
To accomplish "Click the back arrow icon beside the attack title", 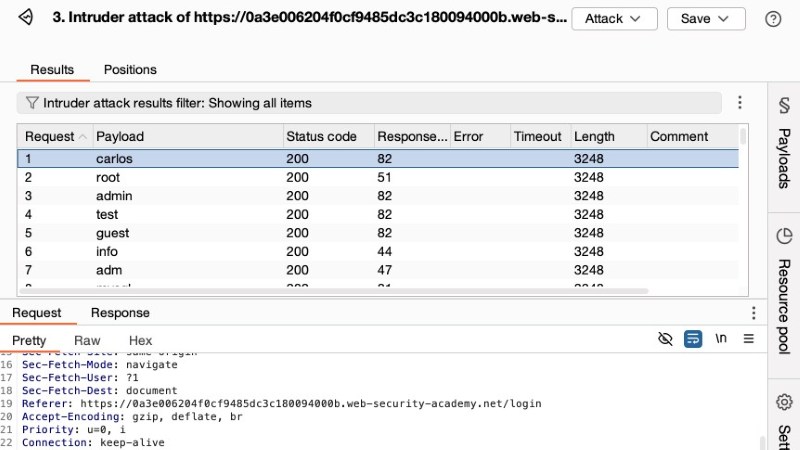I will (26, 18).
